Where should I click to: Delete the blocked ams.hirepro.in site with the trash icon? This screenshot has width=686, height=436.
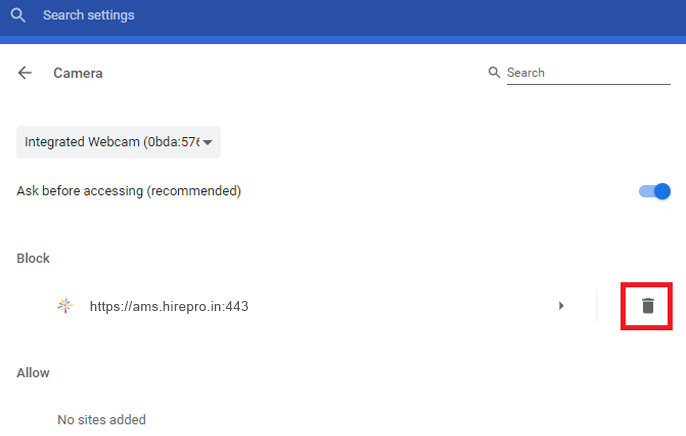point(647,306)
